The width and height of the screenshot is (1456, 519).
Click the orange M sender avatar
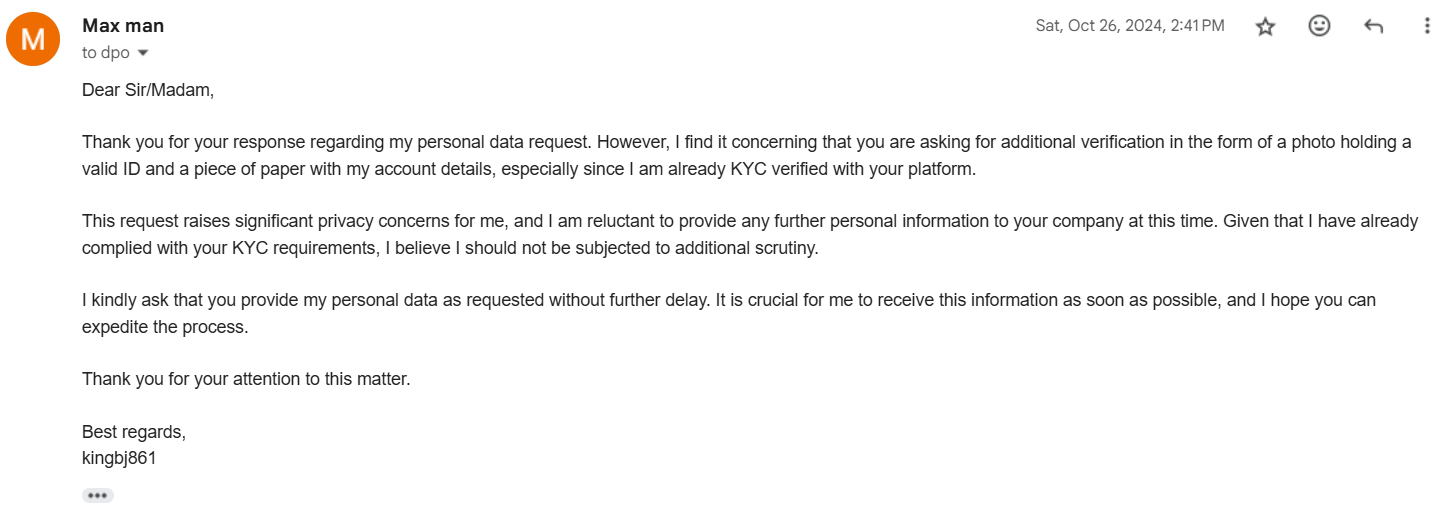coord(33,40)
